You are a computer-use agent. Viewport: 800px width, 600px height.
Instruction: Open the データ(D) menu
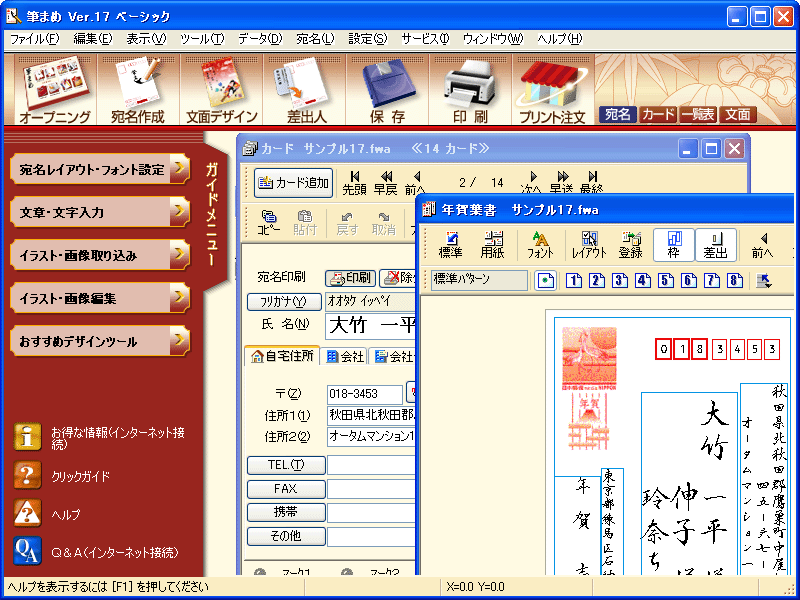pos(260,39)
